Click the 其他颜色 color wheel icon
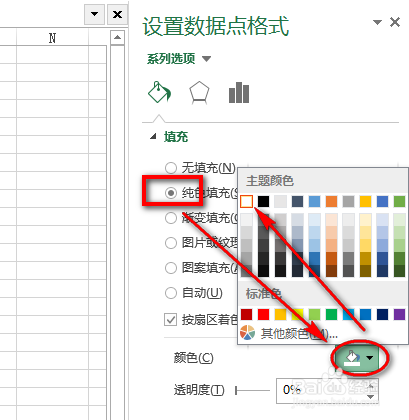 click(247, 333)
